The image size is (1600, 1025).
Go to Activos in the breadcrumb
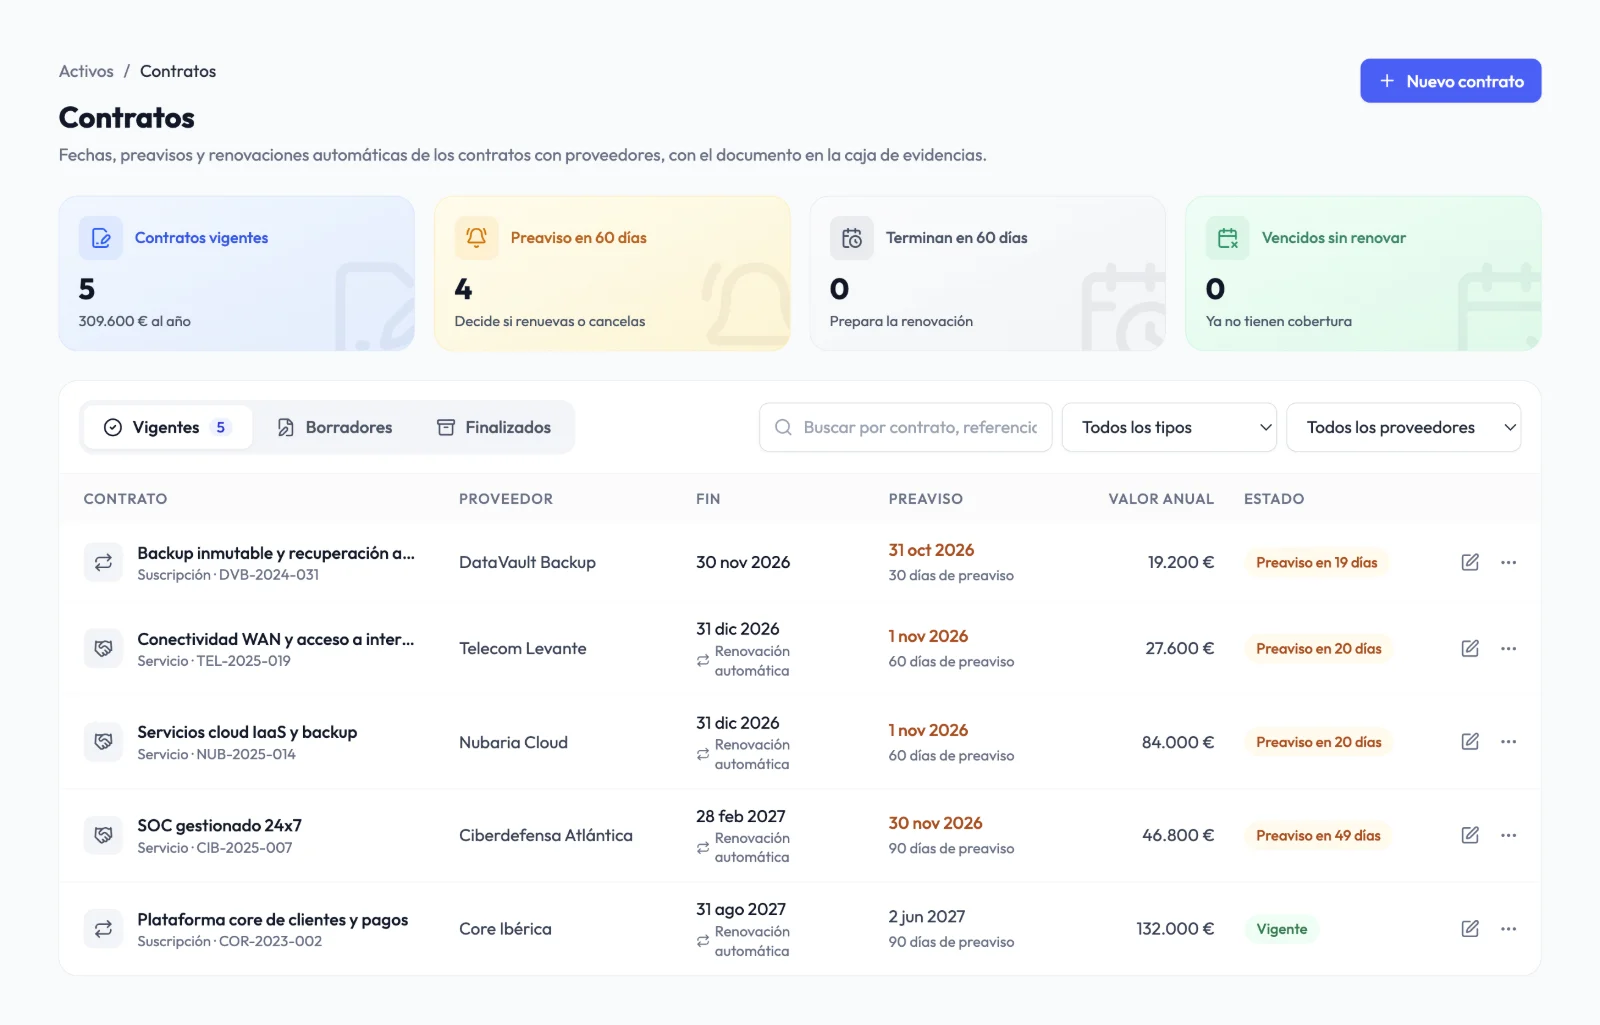pos(86,71)
